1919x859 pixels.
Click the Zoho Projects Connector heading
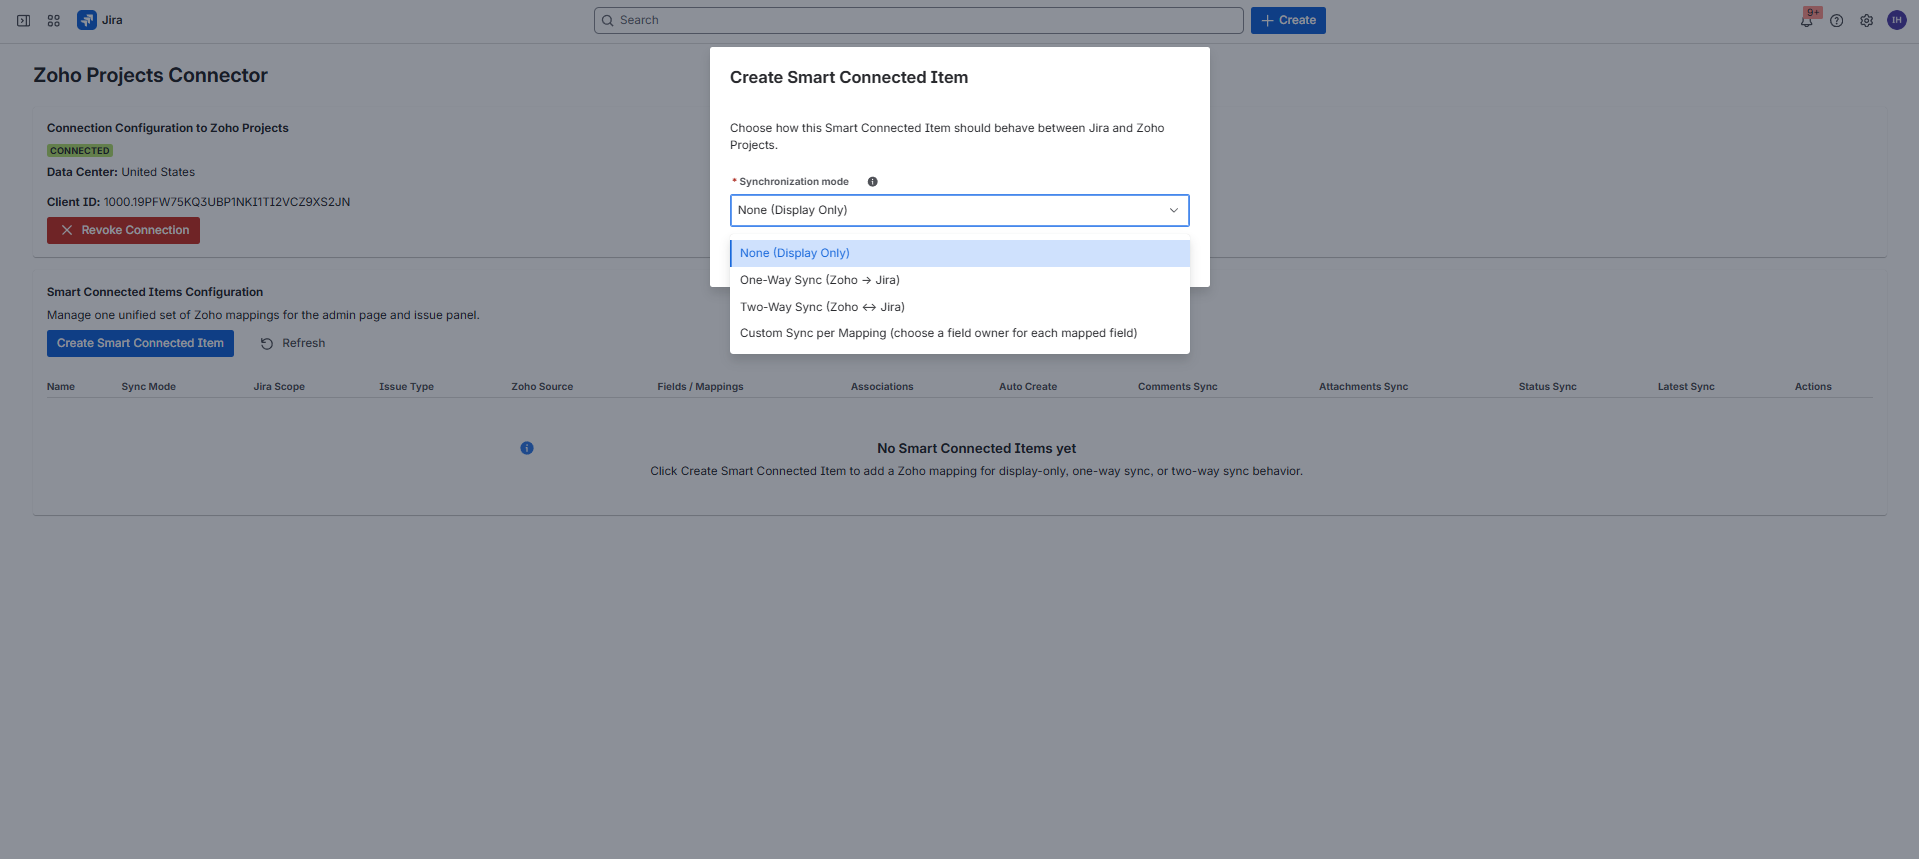(x=151, y=75)
